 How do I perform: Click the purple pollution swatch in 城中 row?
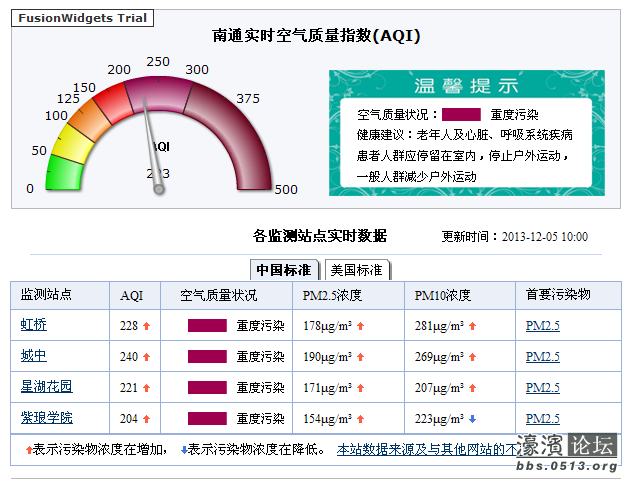tap(207, 356)
